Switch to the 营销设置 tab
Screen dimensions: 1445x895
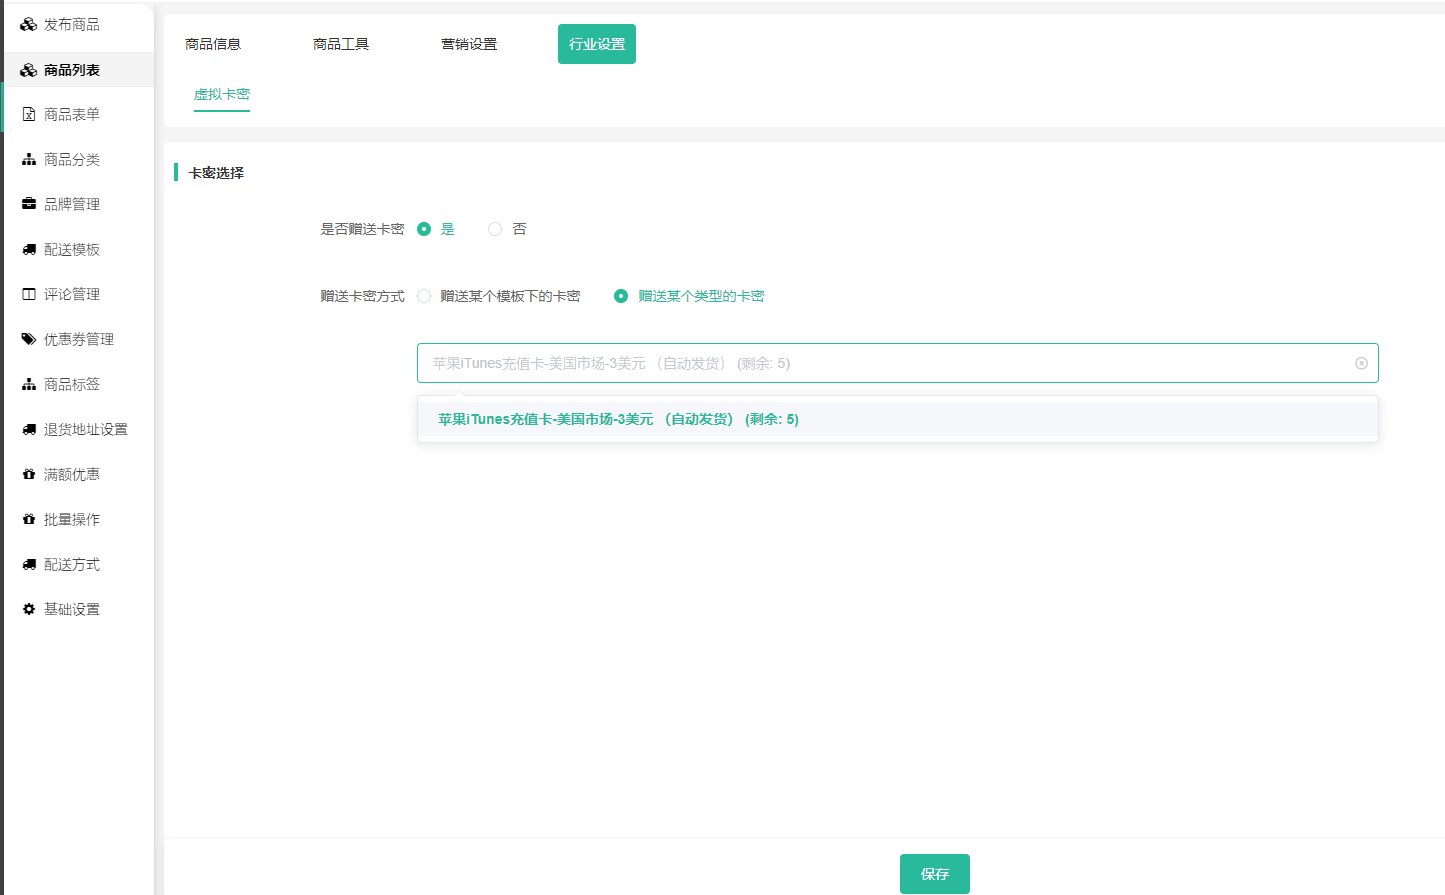coord(469,44)
